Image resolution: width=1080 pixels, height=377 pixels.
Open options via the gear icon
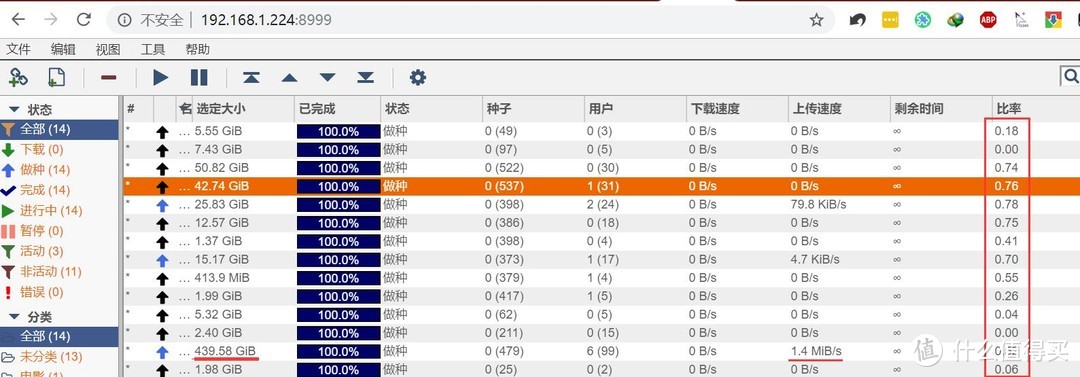click(417, 77)
